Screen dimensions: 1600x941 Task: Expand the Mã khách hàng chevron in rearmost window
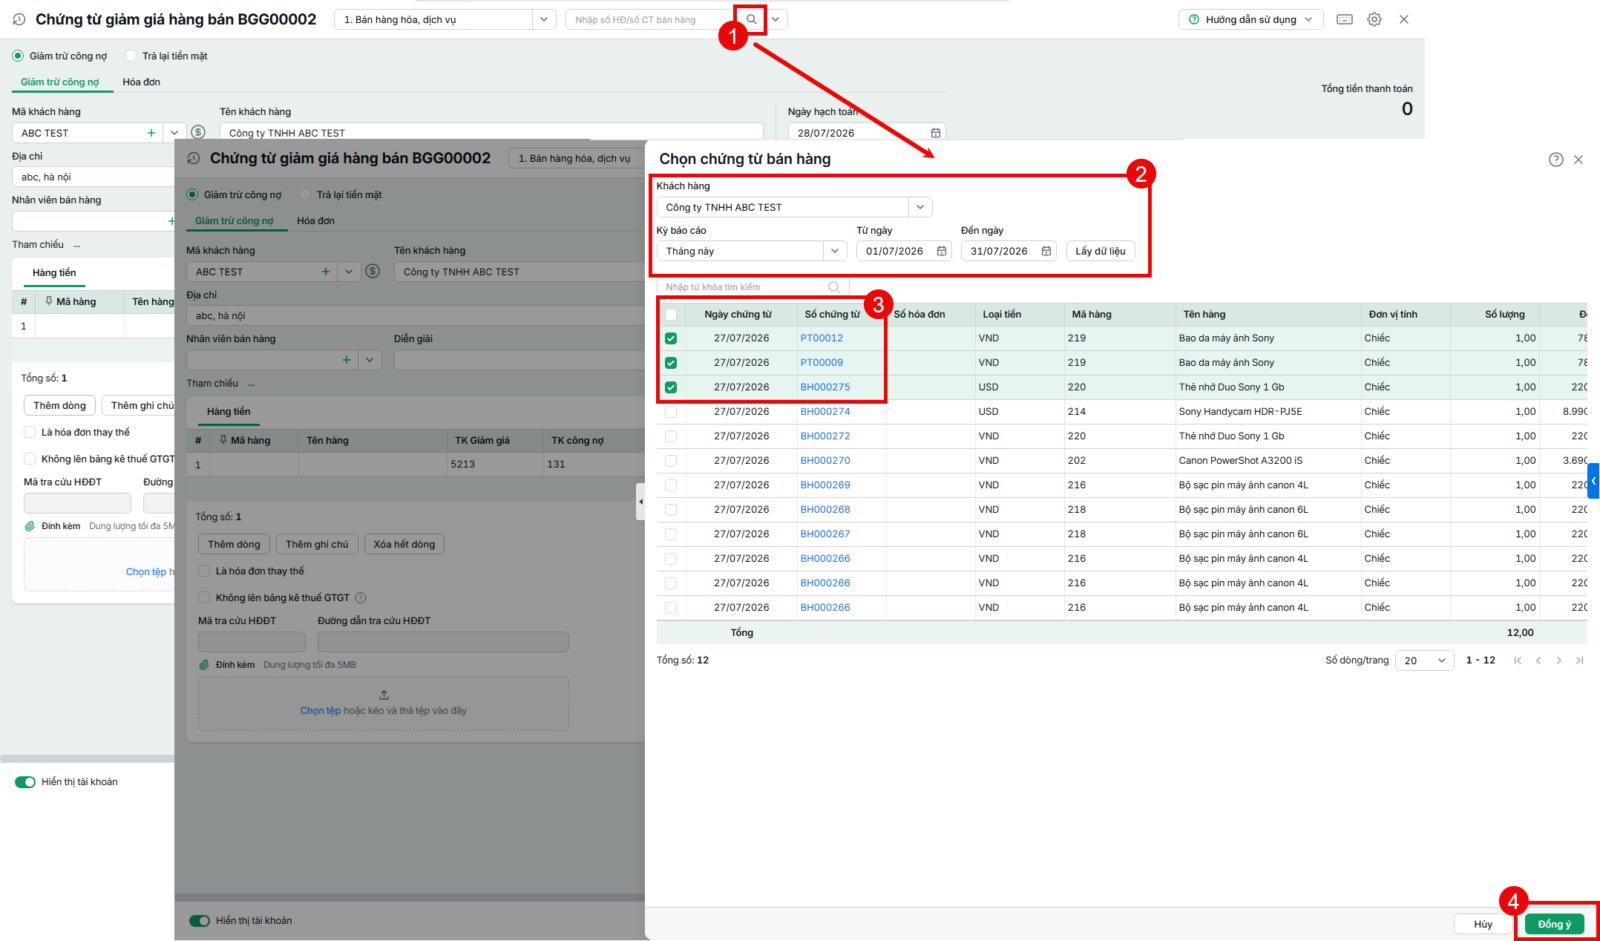coord(174,133)
